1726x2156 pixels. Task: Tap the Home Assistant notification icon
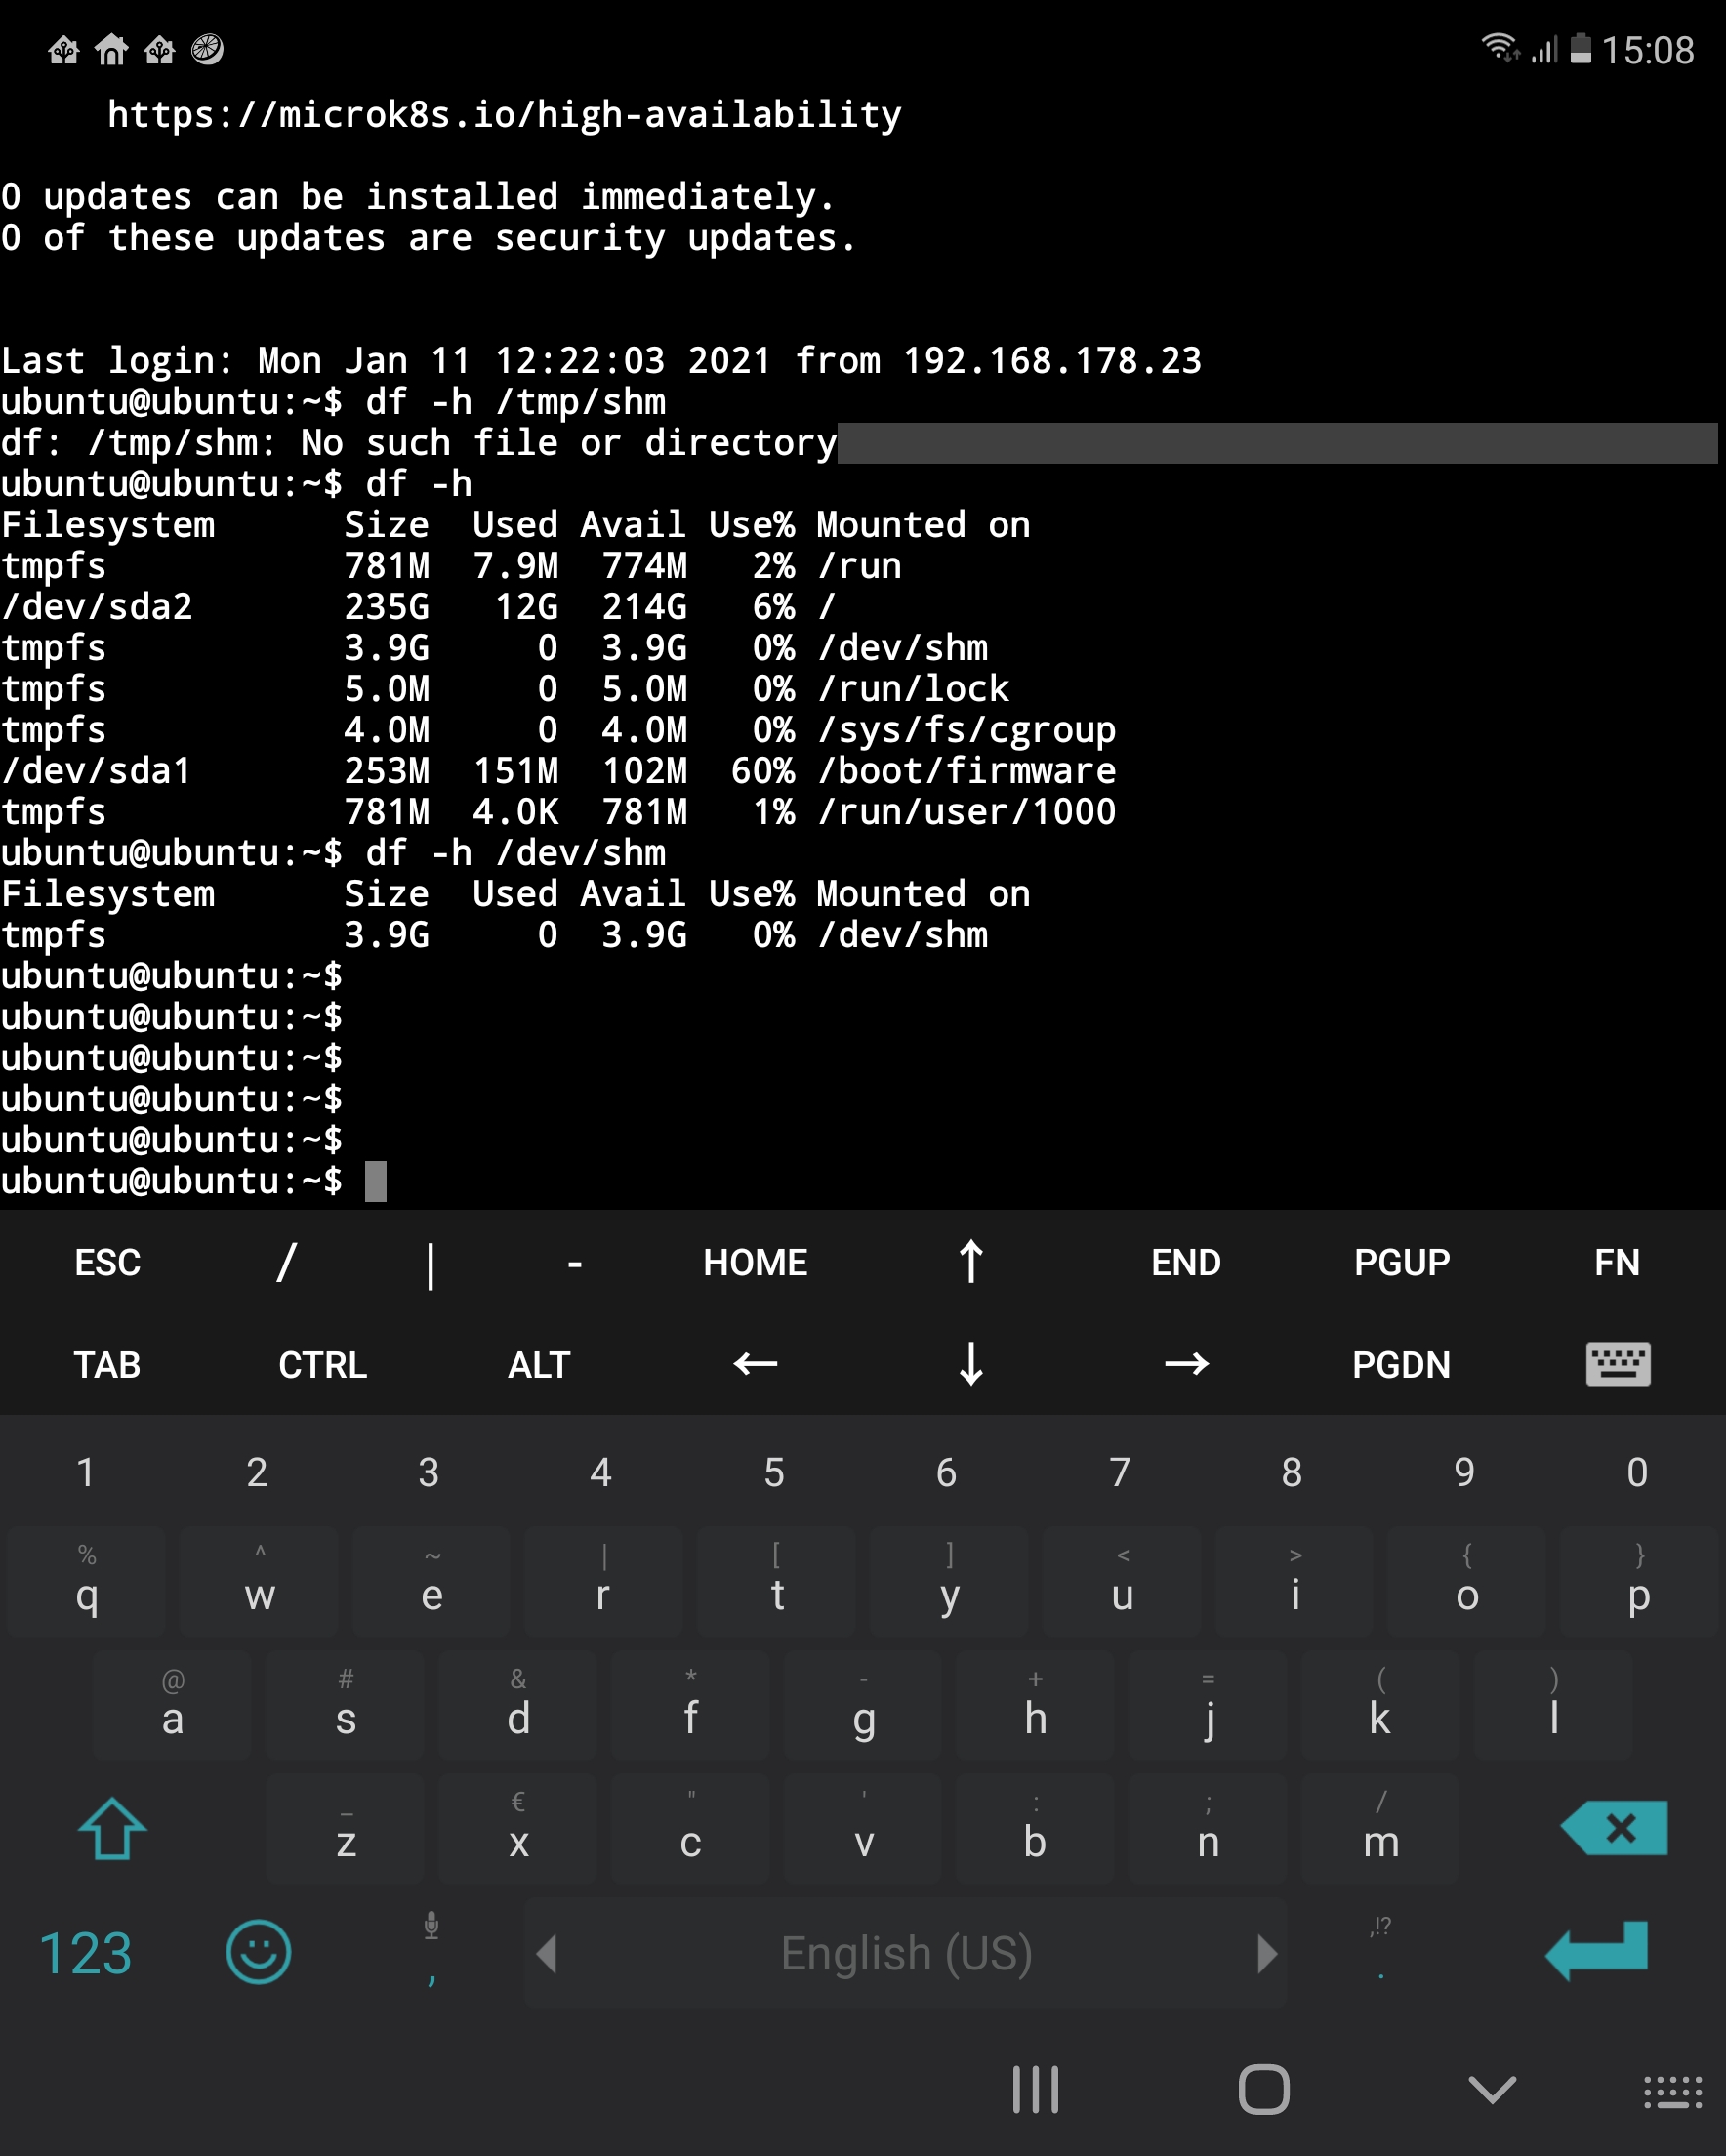pyautogui.click(x=65, y=49)
